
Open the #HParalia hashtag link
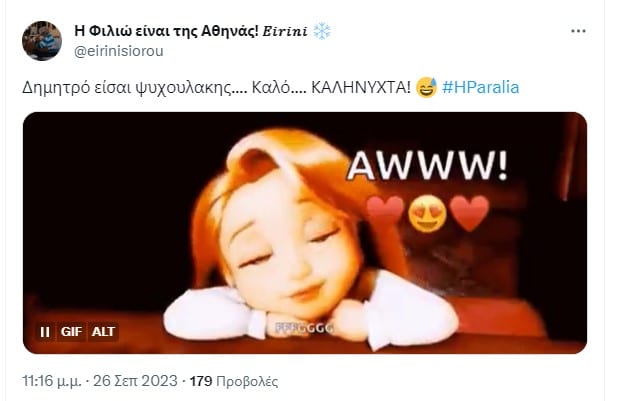[481, 87]
